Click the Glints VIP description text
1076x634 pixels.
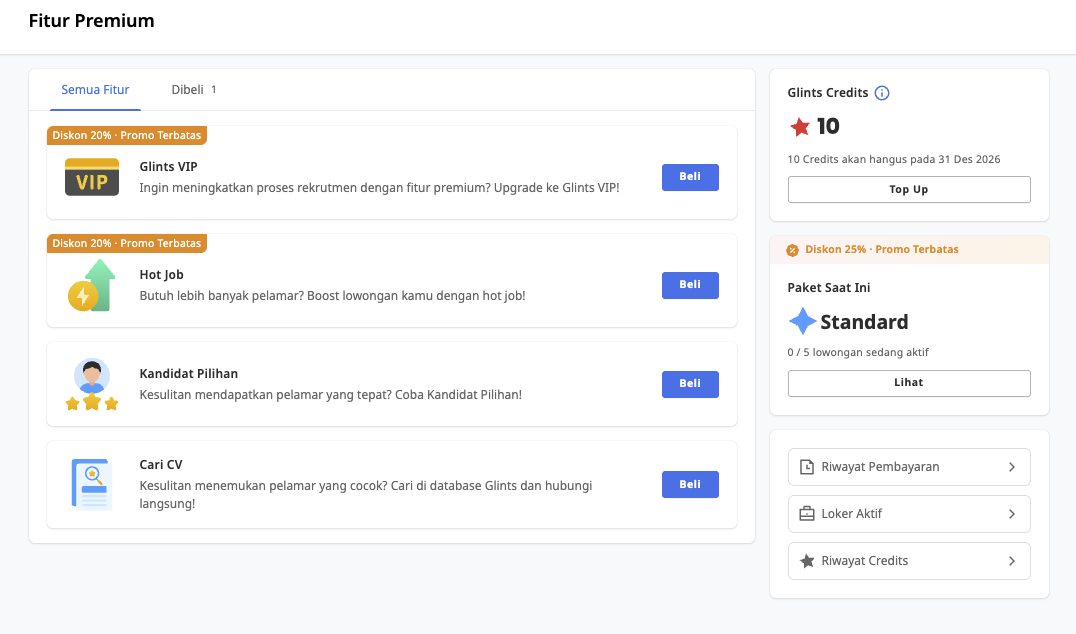379,187
